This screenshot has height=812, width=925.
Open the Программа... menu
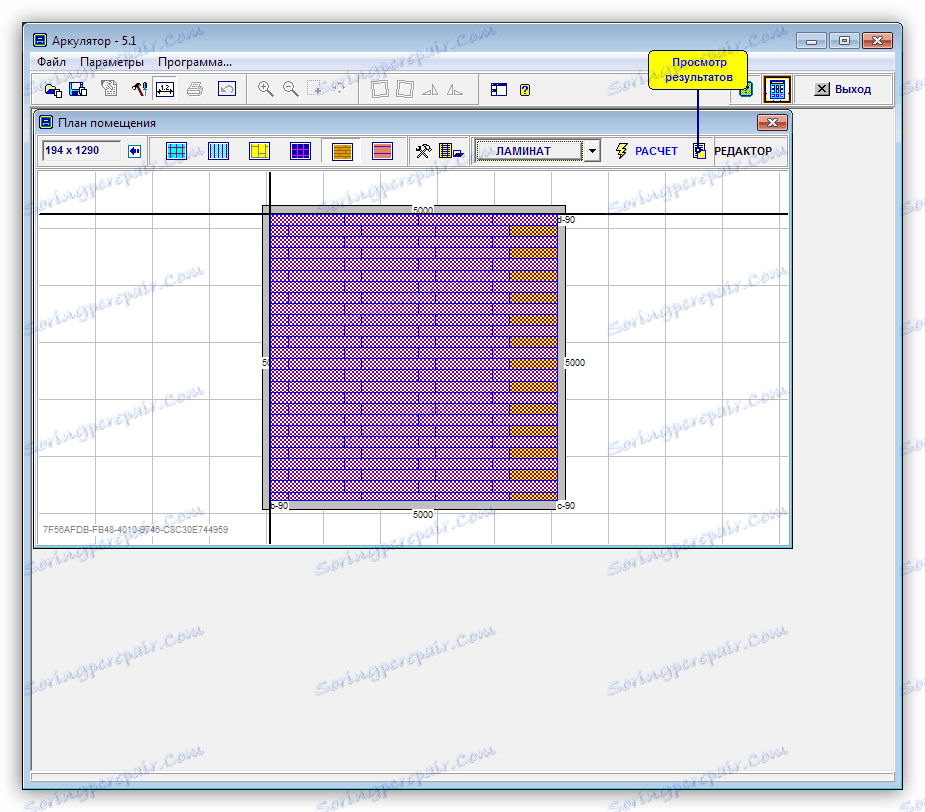coord(195,62)
